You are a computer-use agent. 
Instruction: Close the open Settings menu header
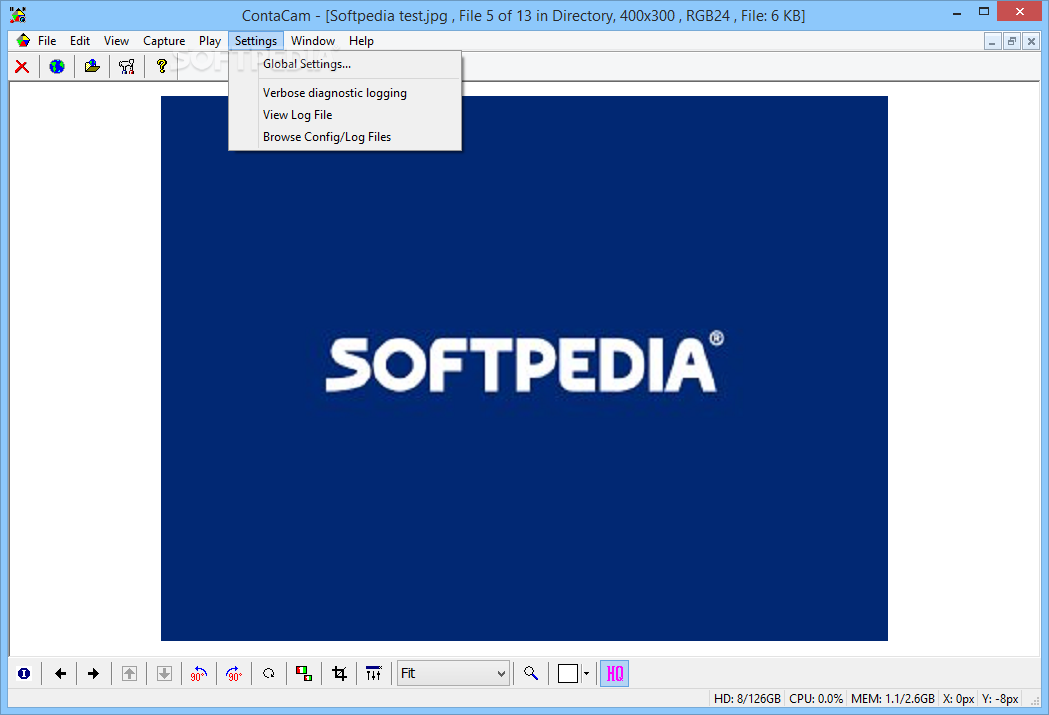pyautogui.click(x=256, y=41)
